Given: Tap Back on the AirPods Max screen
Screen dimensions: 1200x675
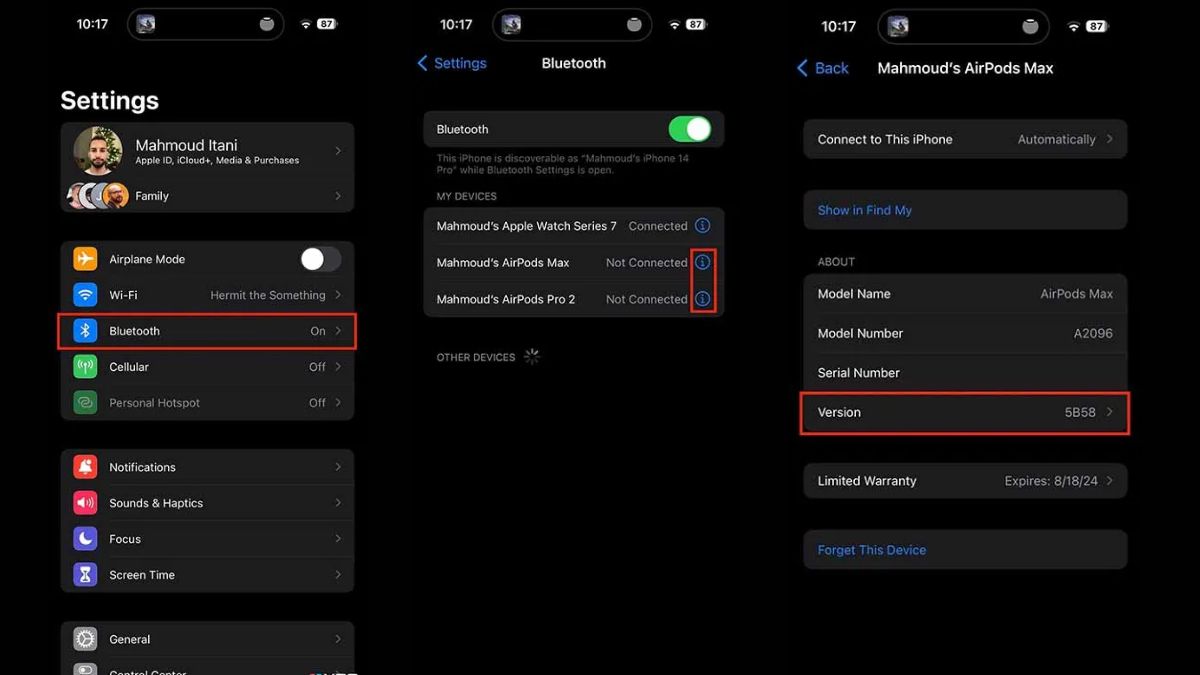Looking at the screenshot, I should click(823, 68).
